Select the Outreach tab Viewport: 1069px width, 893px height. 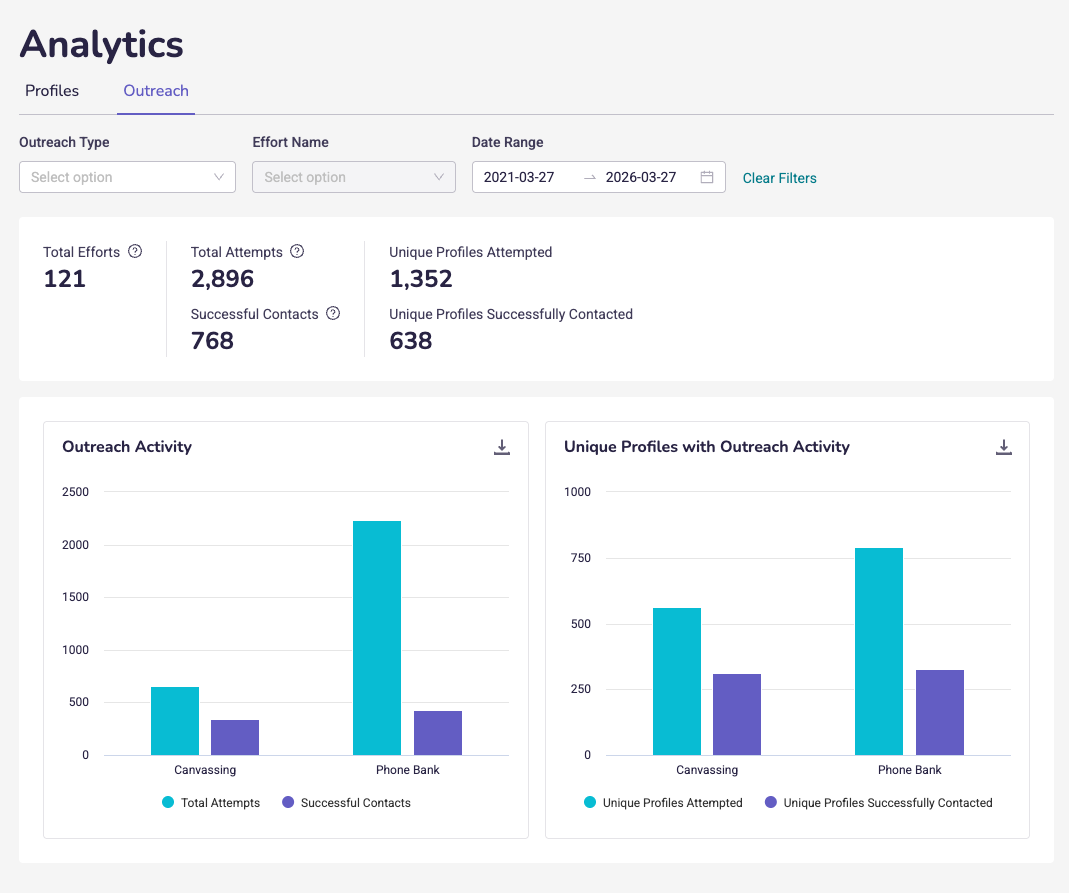pos(156,91)
